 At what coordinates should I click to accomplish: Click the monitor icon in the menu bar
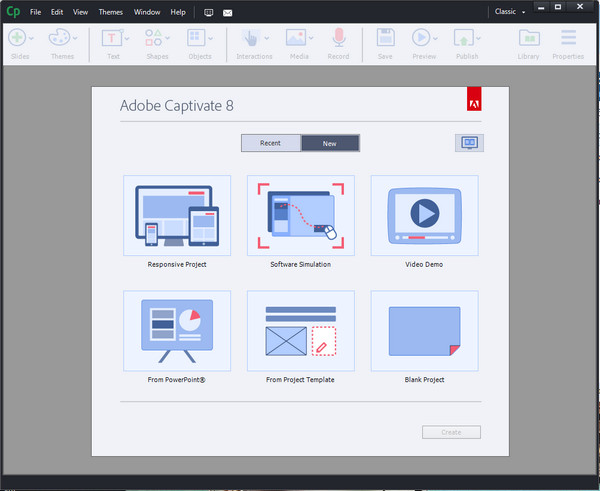pos(209,13)
